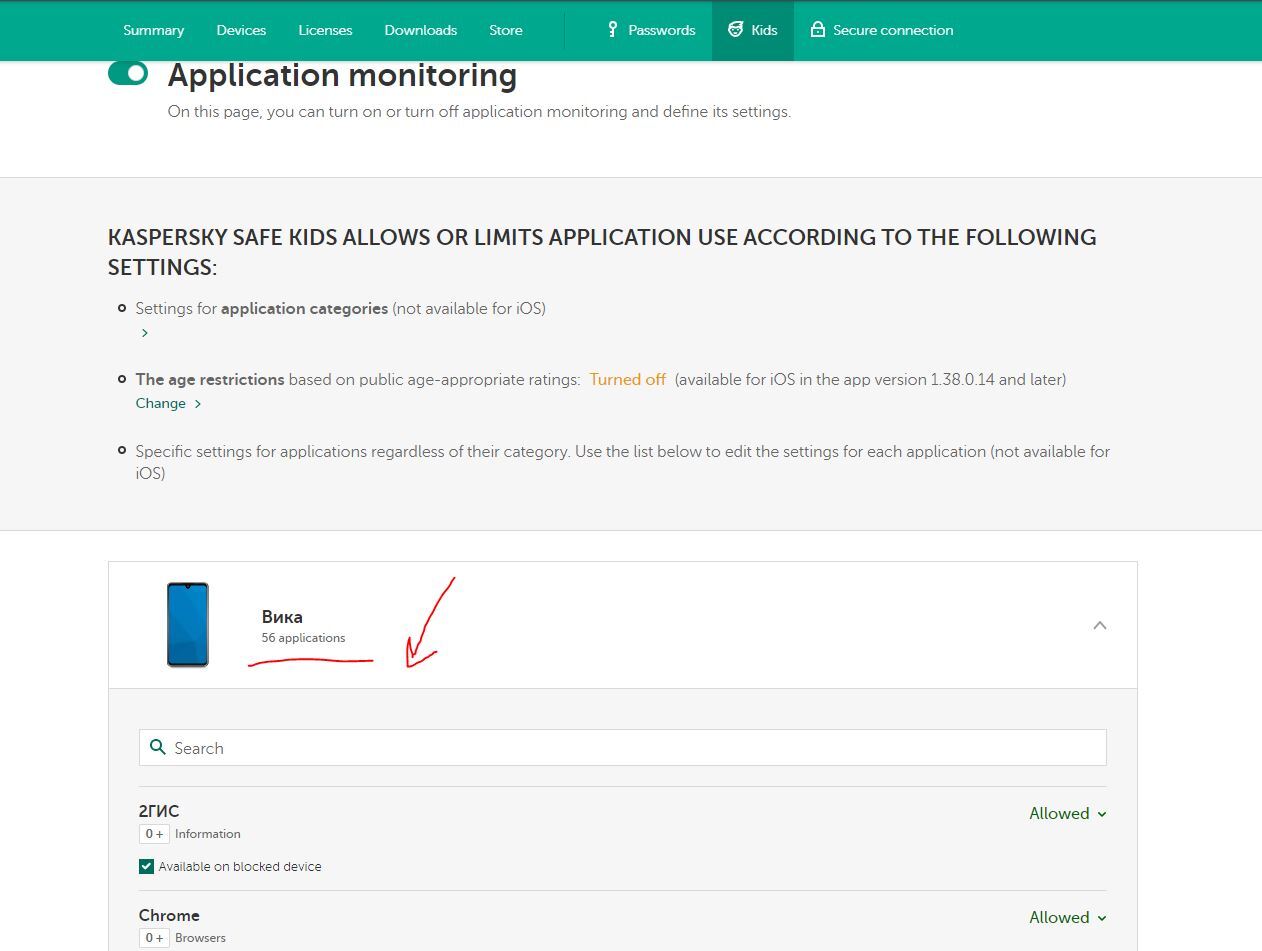Click the Kids face icon
The width and height of the screenshot is (1262, 951).
(736, 30)
